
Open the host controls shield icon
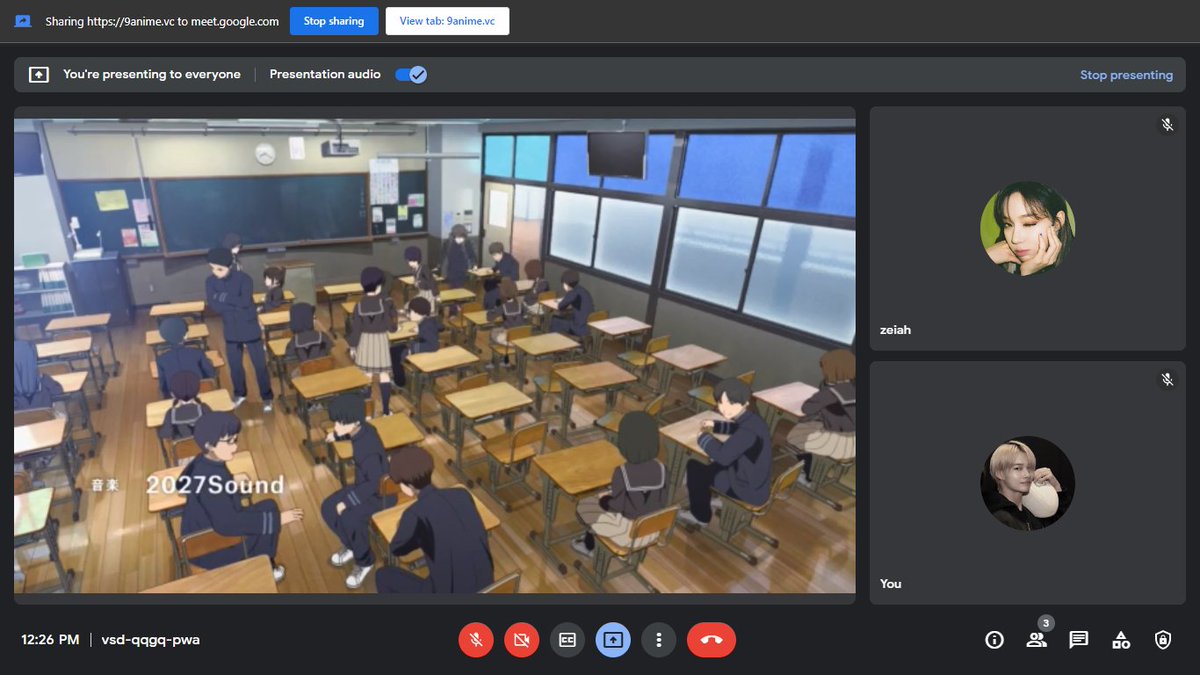tap(1162, 640)
